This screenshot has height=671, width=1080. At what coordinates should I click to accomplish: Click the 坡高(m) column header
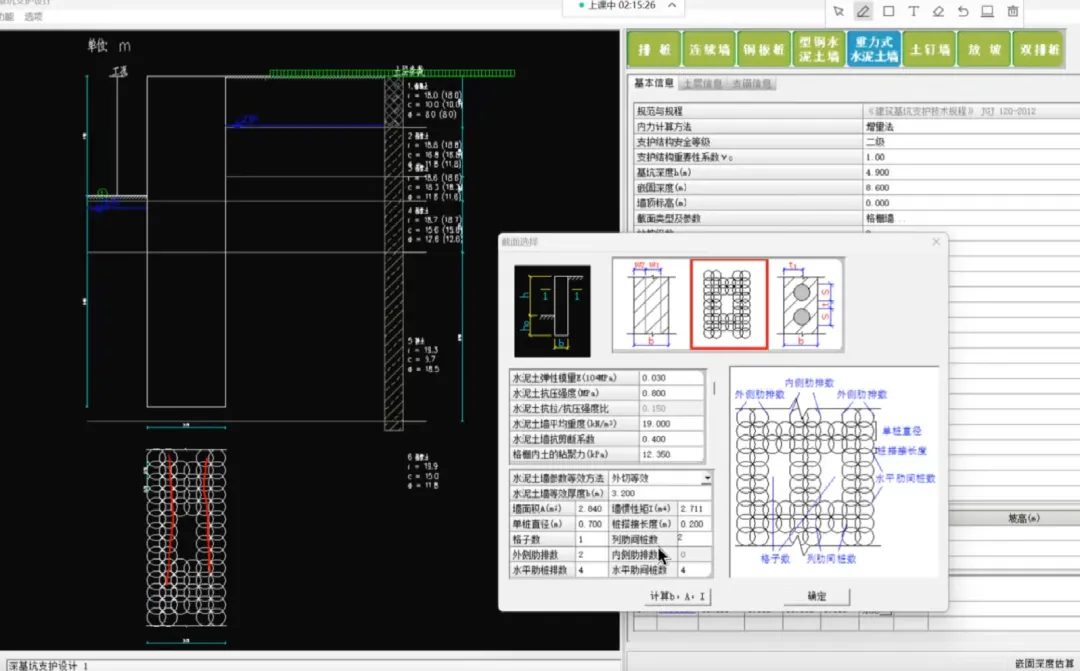point(1024,518)
